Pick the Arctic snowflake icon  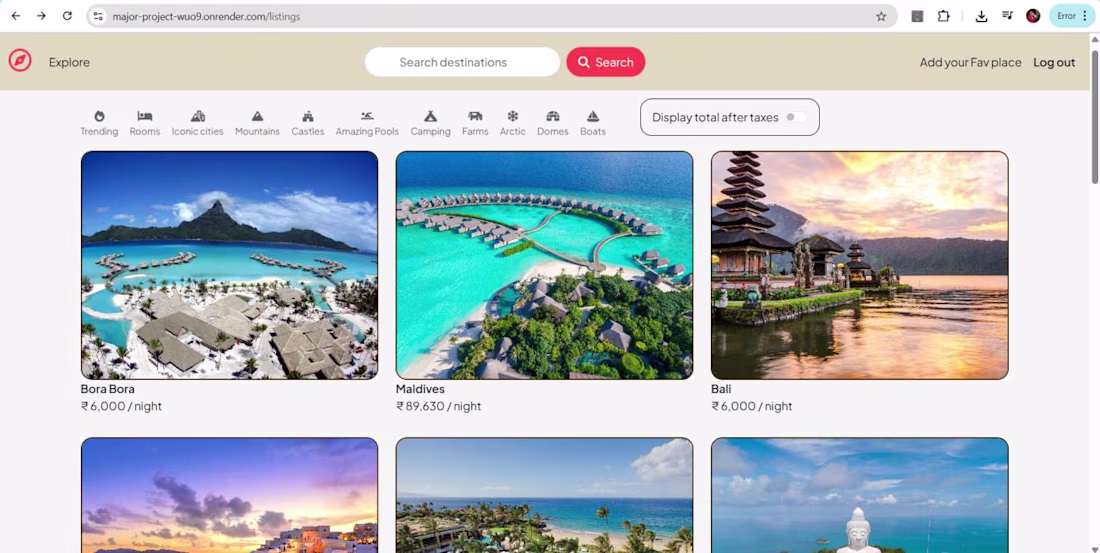(513, 116)
